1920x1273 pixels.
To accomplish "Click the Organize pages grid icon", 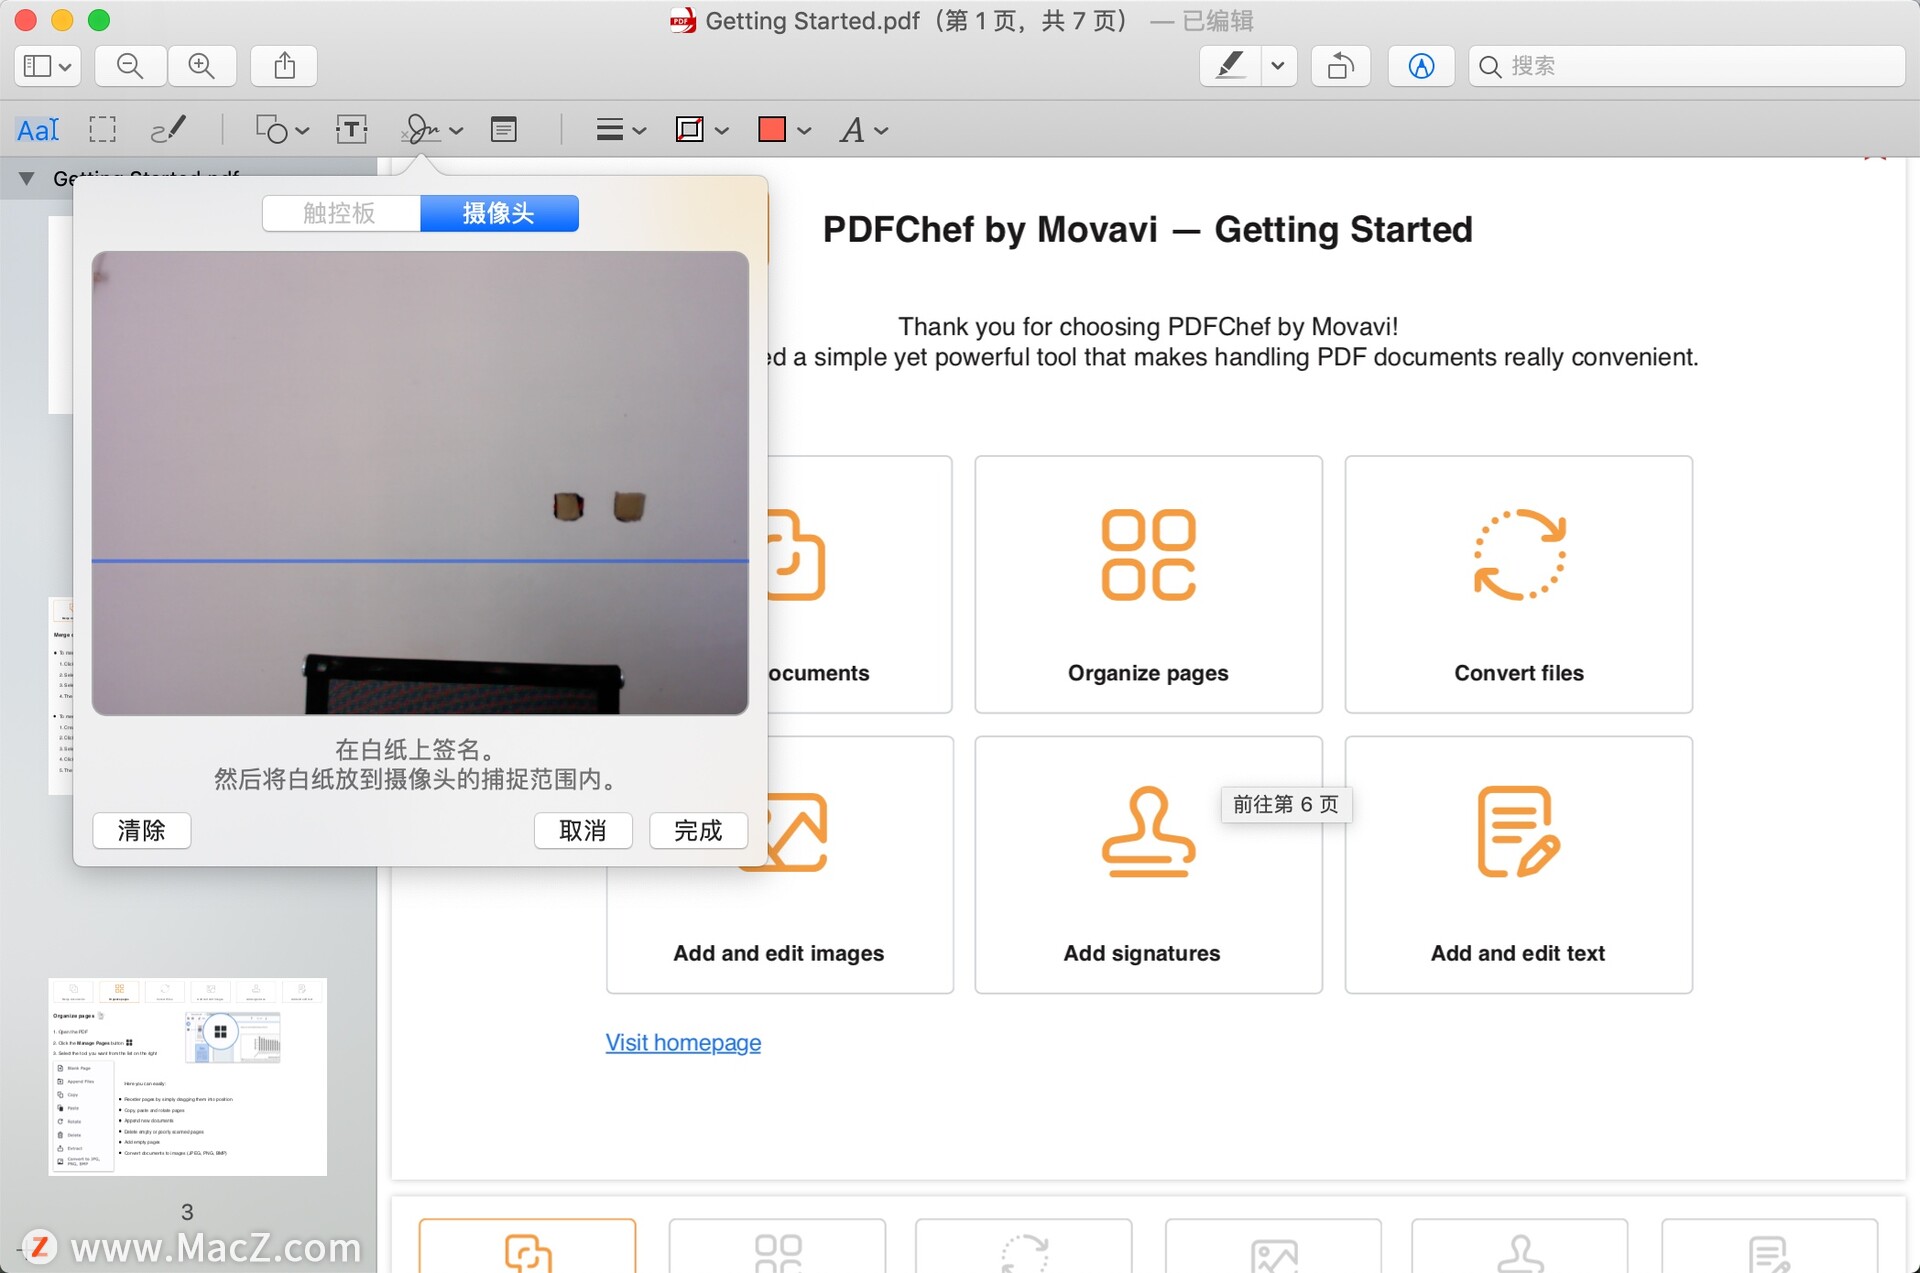I will 1148,555.
